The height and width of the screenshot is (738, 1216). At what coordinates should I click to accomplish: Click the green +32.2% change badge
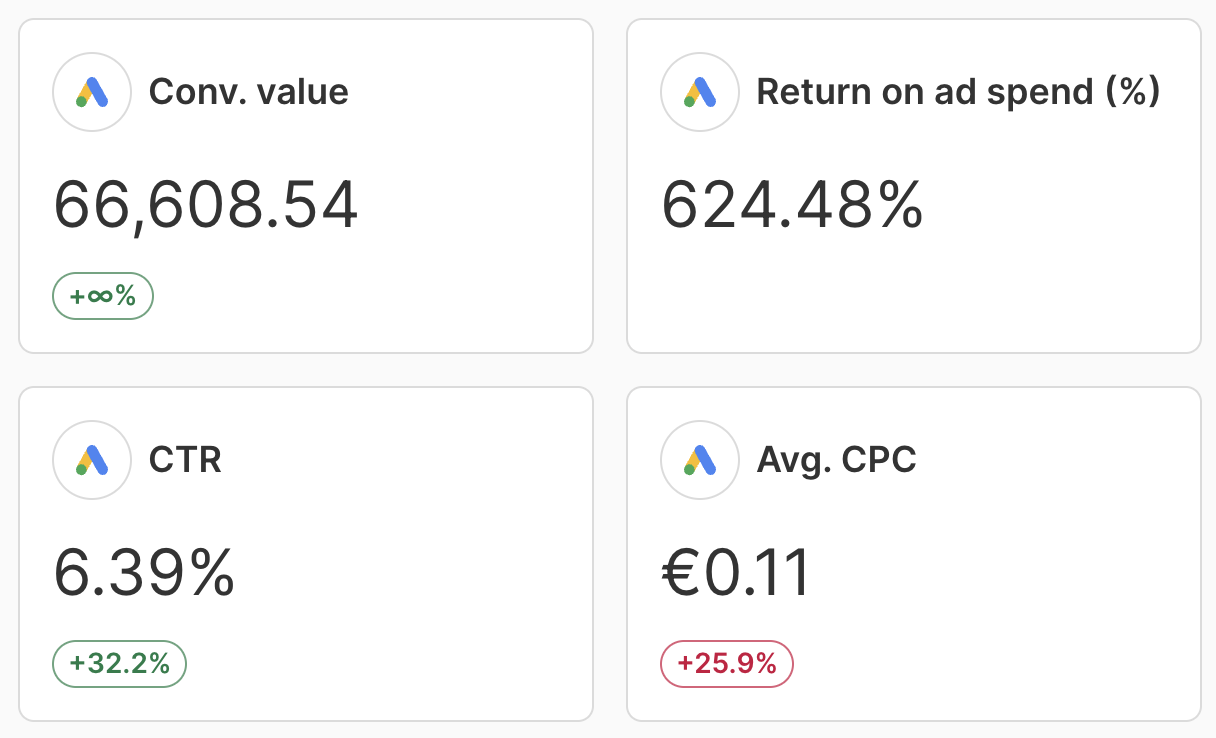[x=119, y=664]
